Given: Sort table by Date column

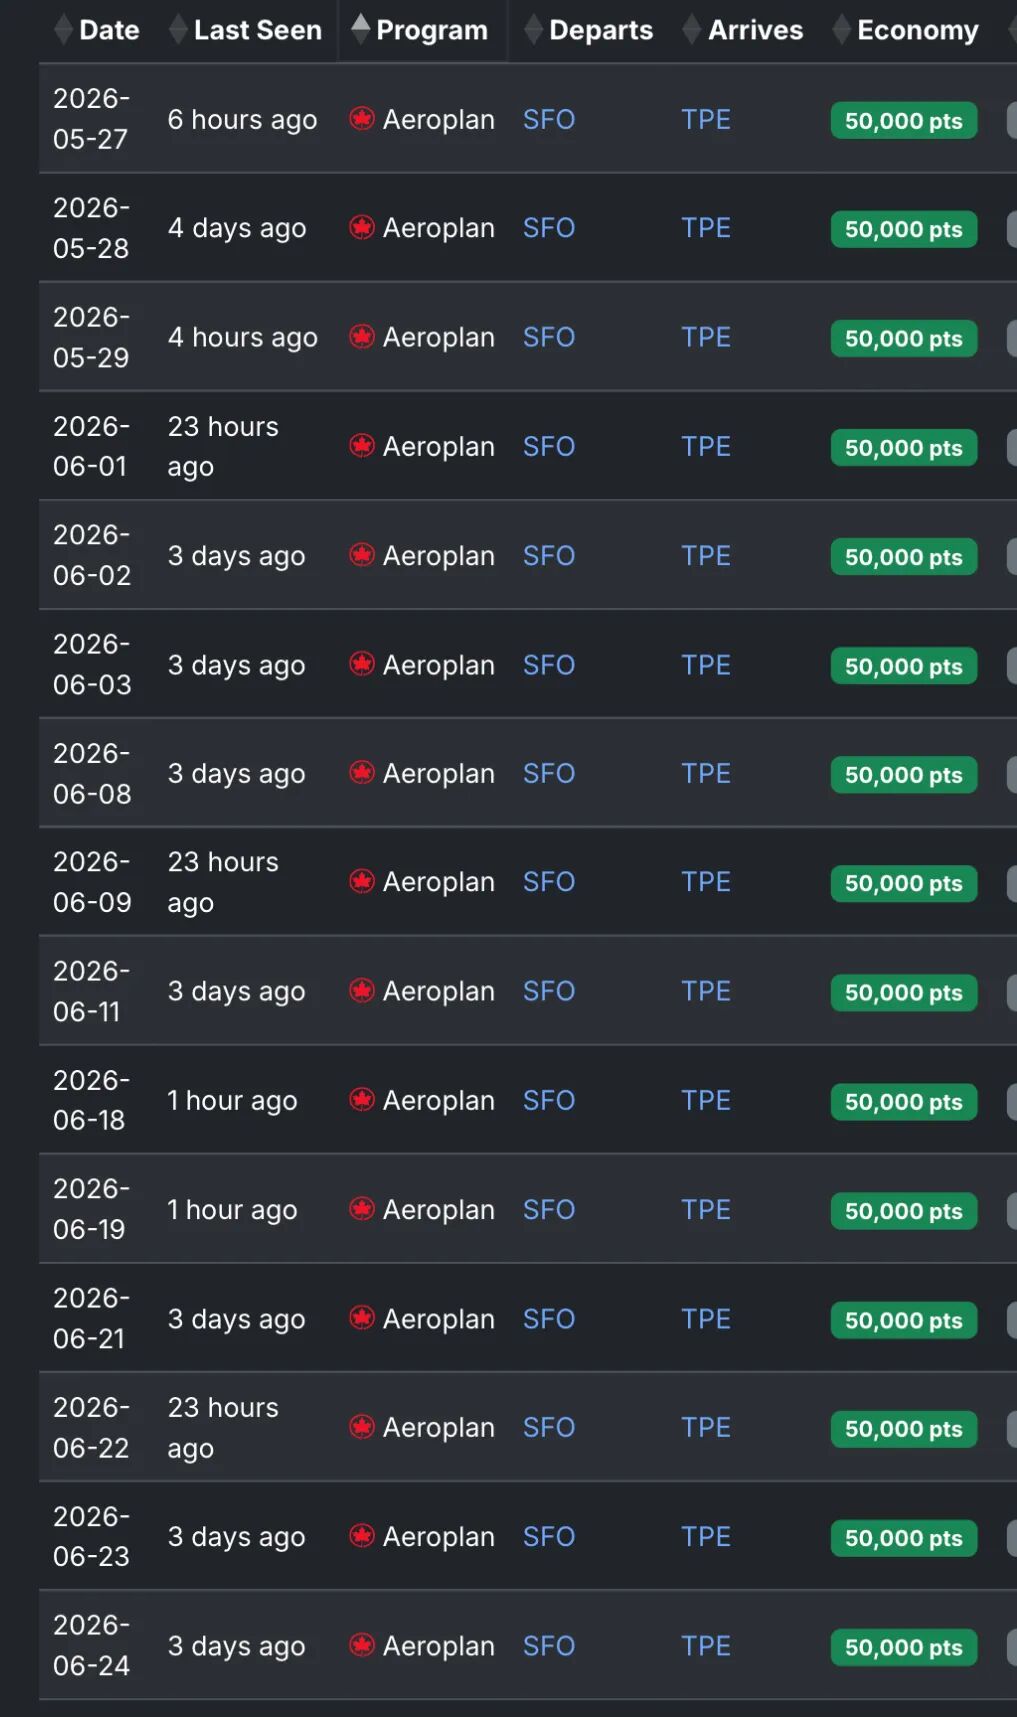Looking at the screenshot, I should tap(108, 30).
